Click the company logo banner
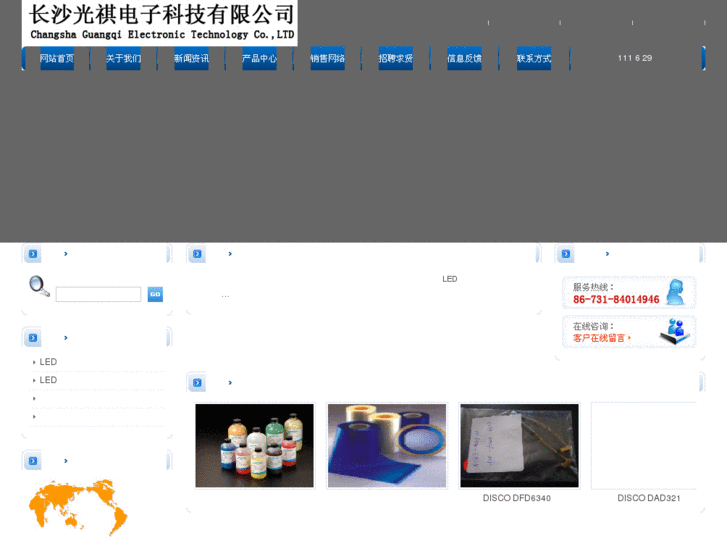Image resolution: width=727 pixels, height=545 pixels. point(159,23)
